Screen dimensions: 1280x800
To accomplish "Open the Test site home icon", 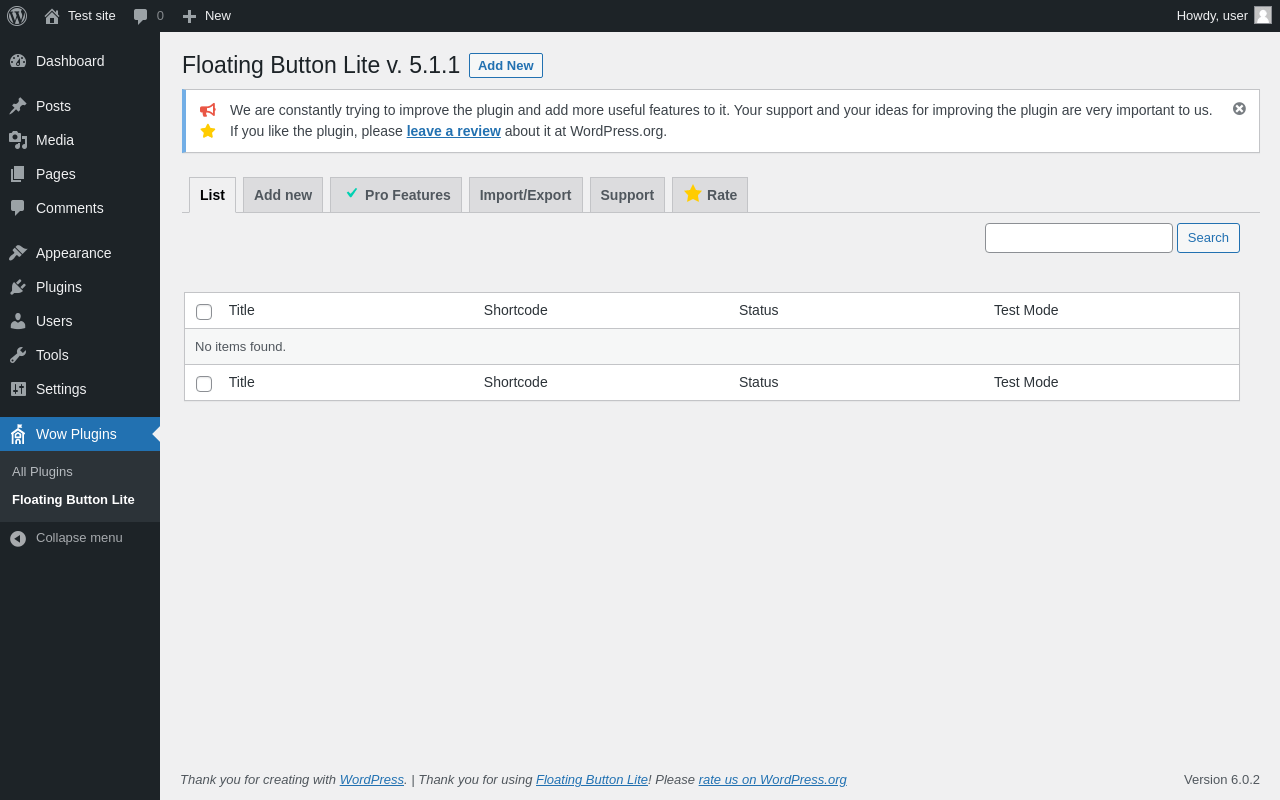I will click(52, 16).
